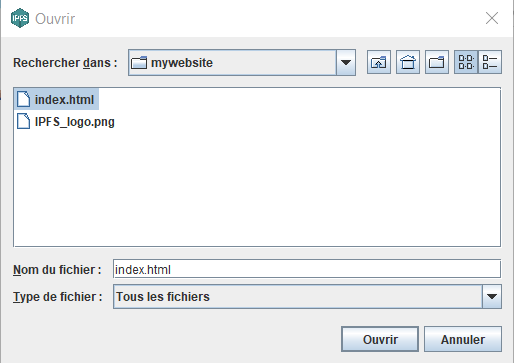The width and height of the screenshot is (514, 363).
Task: Go up one folder level
Action: [x=379, y=62]
